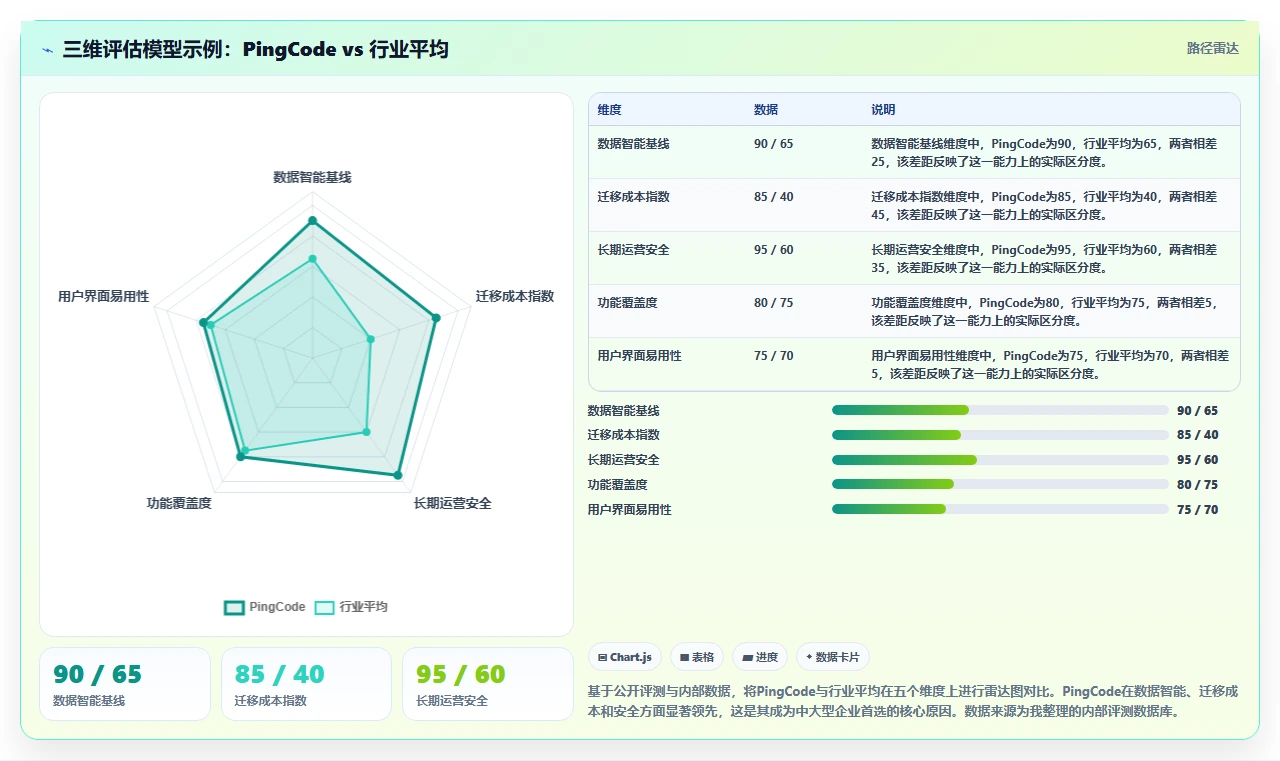The width and height of the screenshot is (1280, 761).
Task: Click the 用户界面易用性维度中 description text
Action: click(x=1050, y=364)
